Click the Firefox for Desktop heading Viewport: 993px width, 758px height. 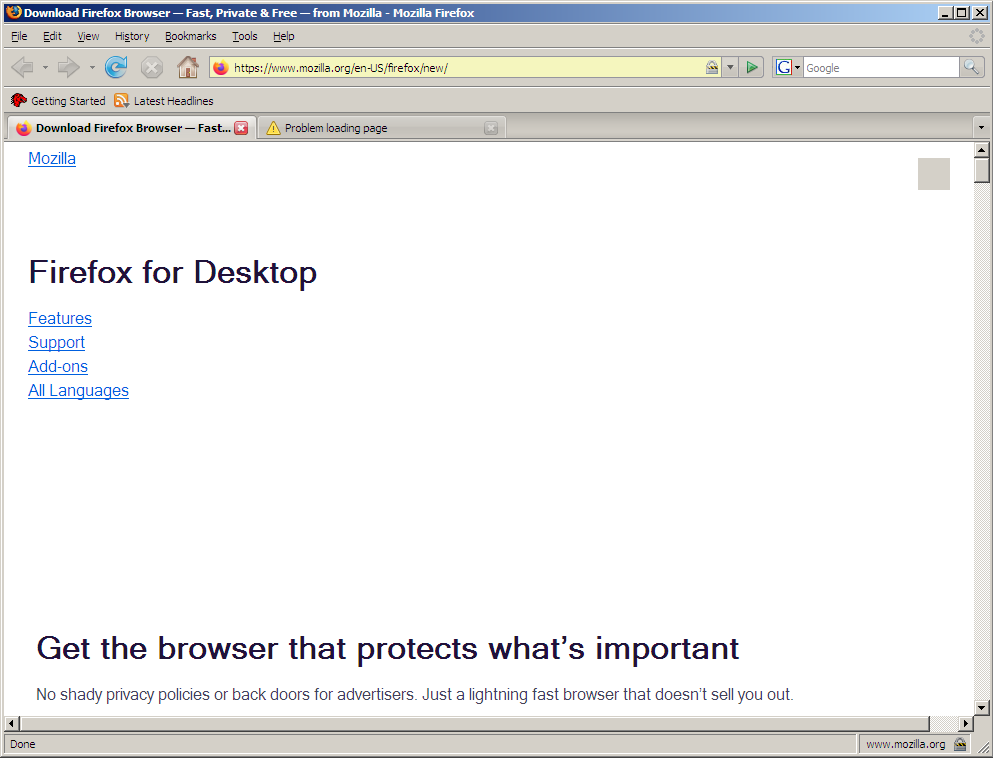(x=173, y=272)
